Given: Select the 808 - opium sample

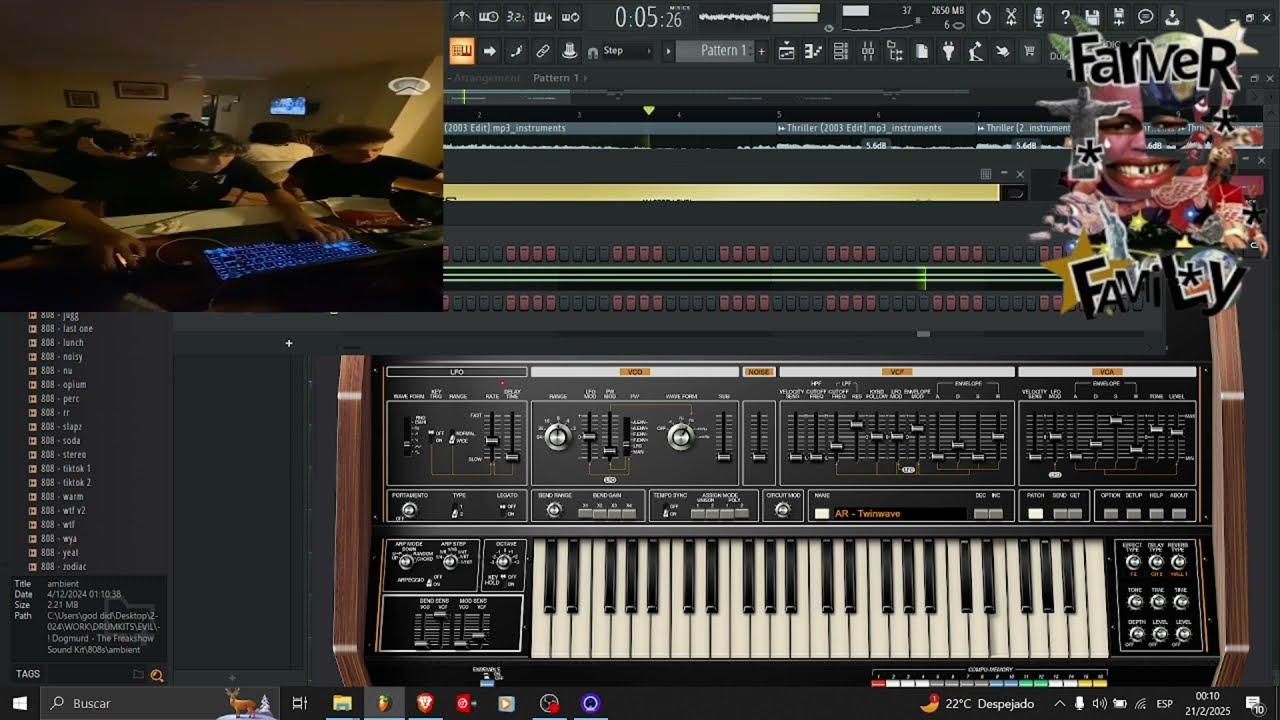Looking at the screenshot, I should pyautogui.click(x=66, y=385).
